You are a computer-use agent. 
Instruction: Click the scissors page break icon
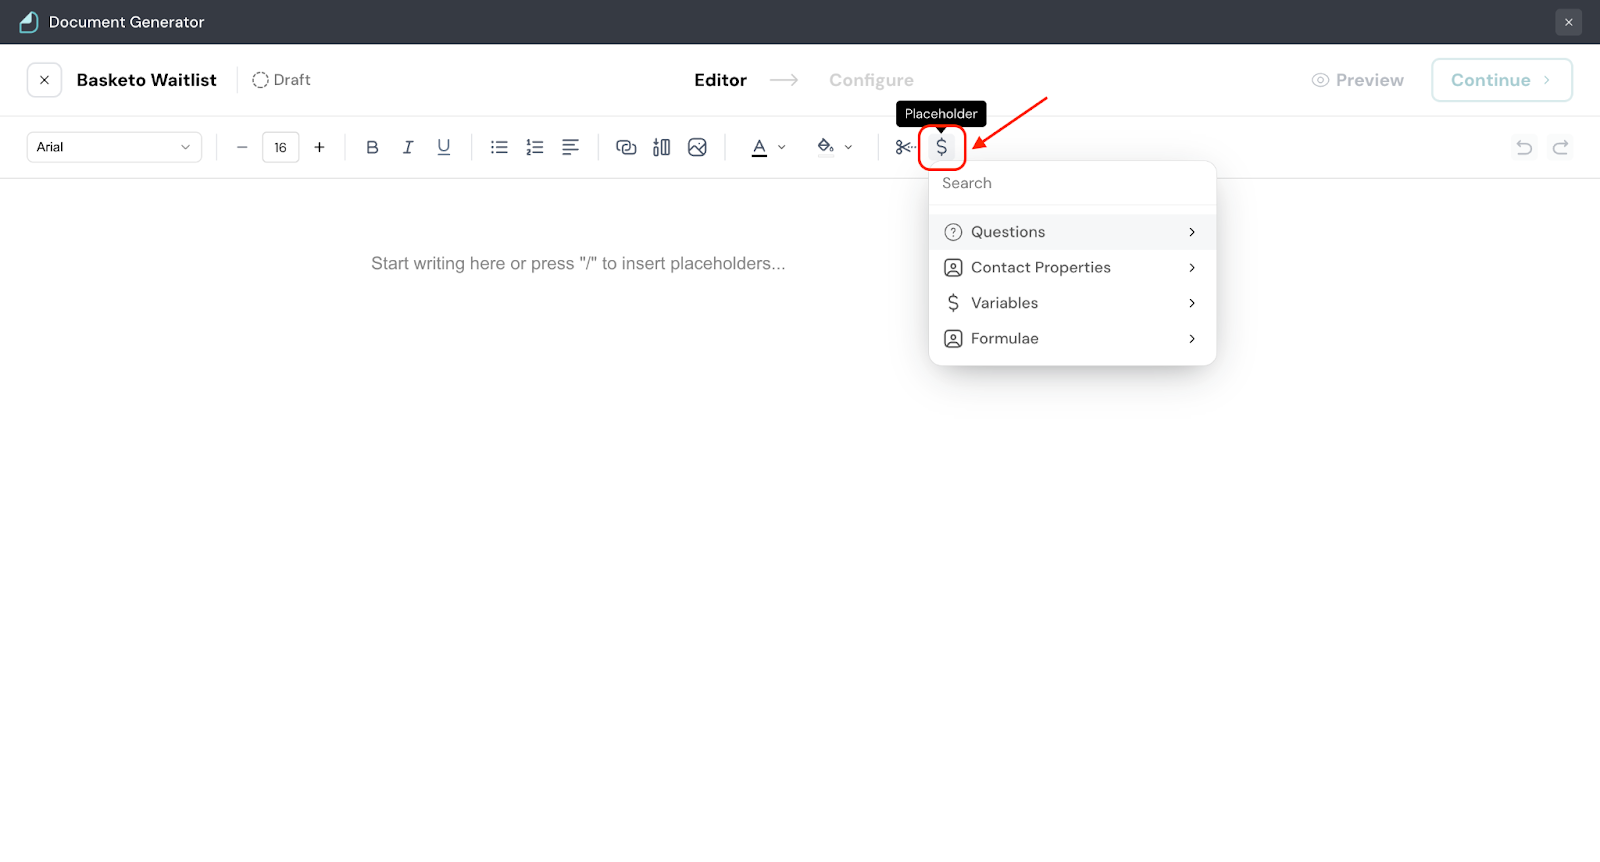[905, 147]
